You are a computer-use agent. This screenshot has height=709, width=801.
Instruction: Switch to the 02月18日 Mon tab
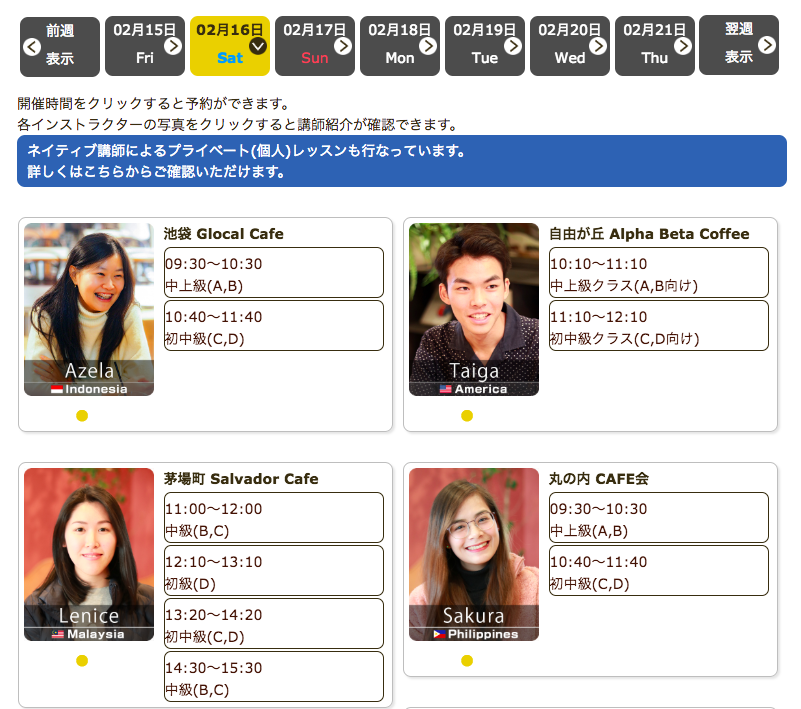pyautogui.click(x=399, y=46)
